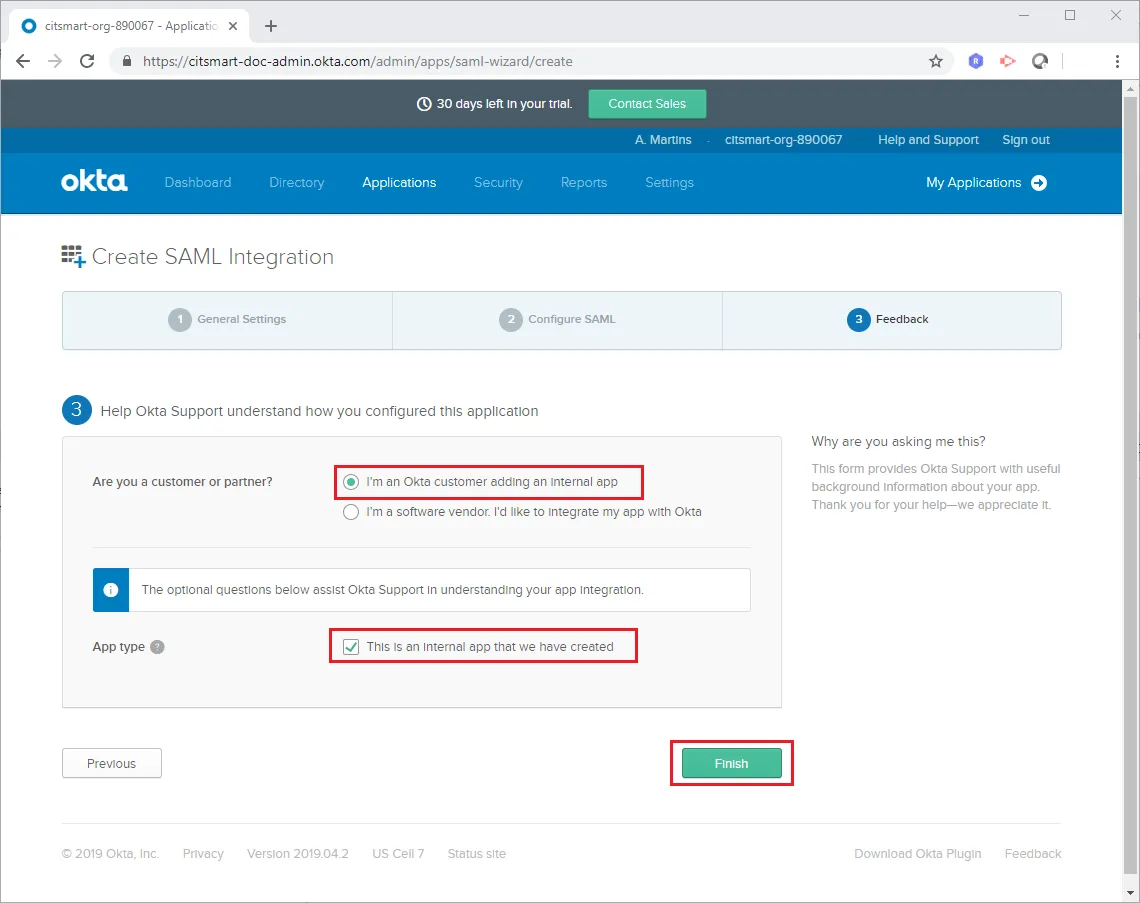
Task: Click the Finish button
Action: click(731, 763)
